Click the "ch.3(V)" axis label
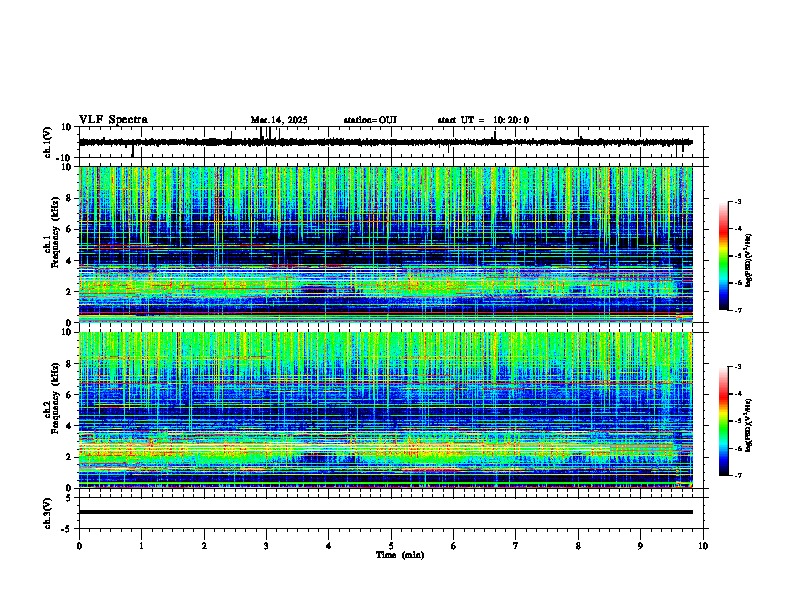This screenshot has height=612, width=792. 48,513
